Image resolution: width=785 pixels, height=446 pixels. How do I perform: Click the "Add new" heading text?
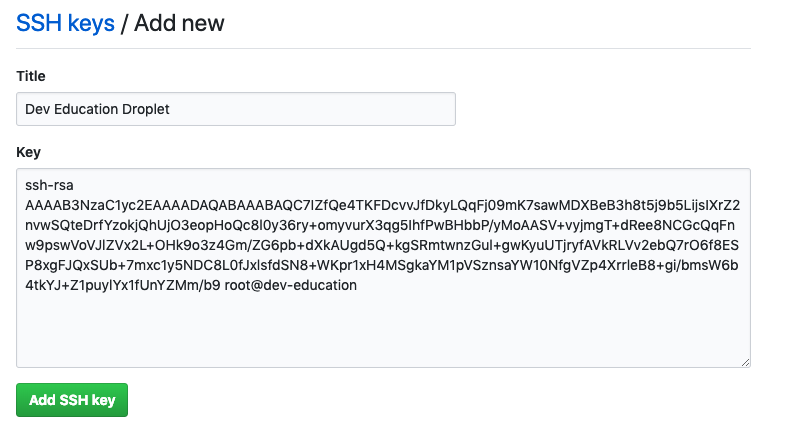(x=179, y=23)
